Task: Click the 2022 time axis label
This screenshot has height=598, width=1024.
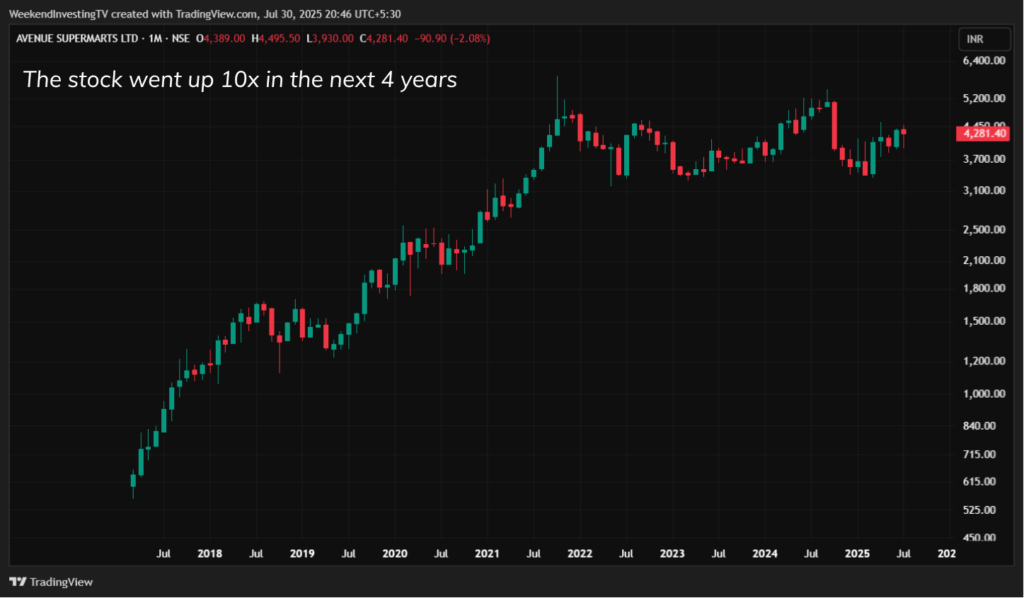Action: click(x=580, y=554)
